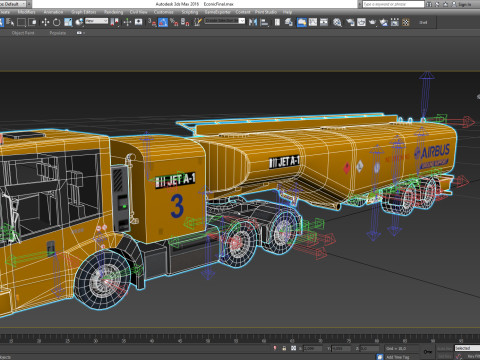Open the Civil View menu
This screenshot has width=480, height=360.
[x=138, y=12]
